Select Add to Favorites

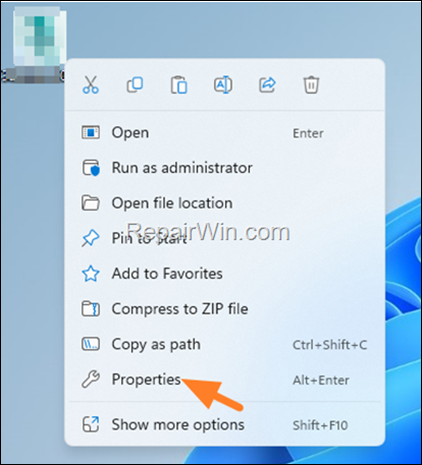[225, 274]
